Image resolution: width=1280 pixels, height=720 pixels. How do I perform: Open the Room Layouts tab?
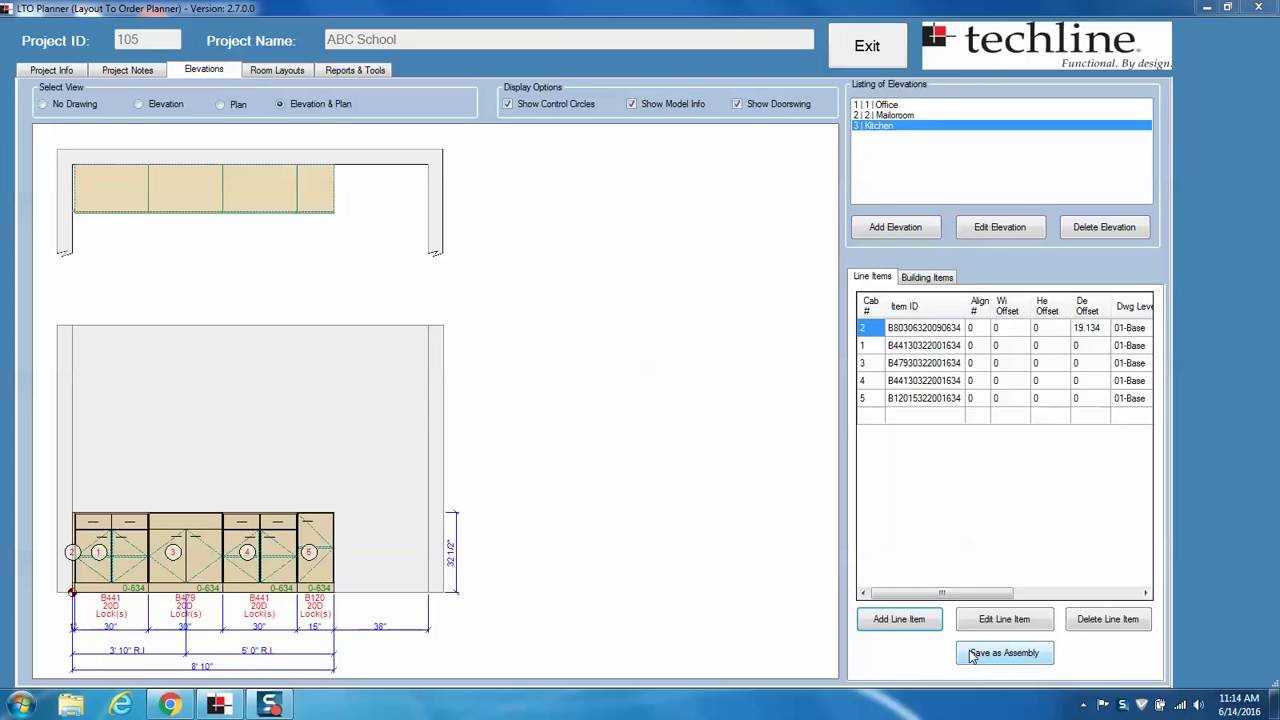tap(277, 70)
